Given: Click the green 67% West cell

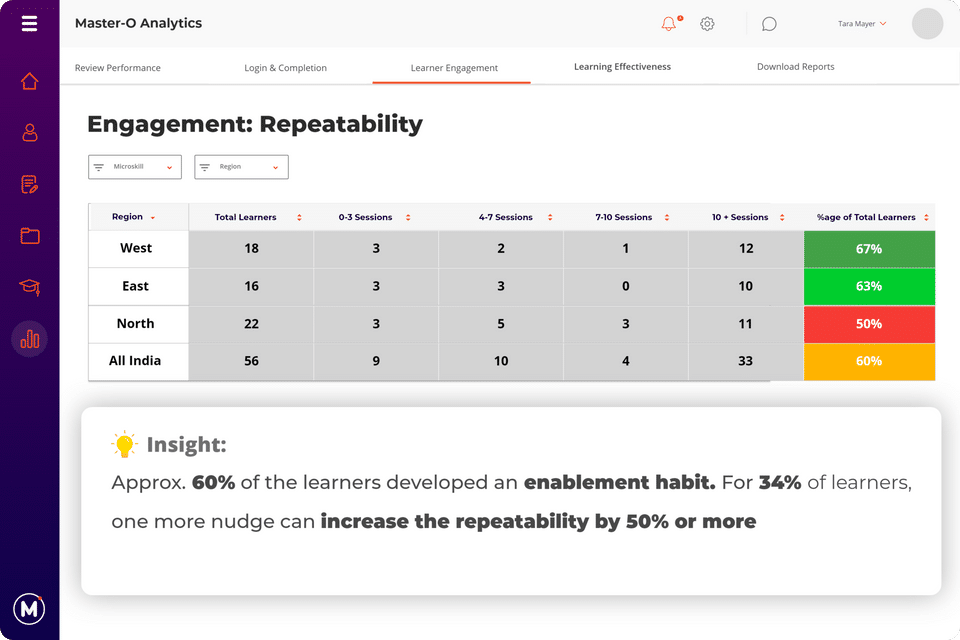Looking at the screenshot, I should pyautogui.click(x=868, y=249).
